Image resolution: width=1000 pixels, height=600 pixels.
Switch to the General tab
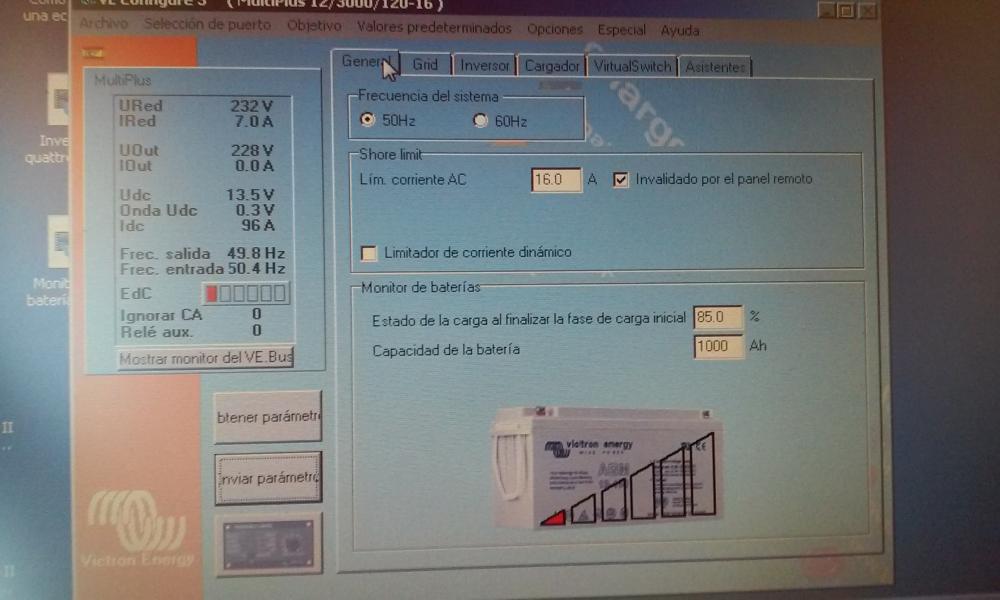point(365,62)
